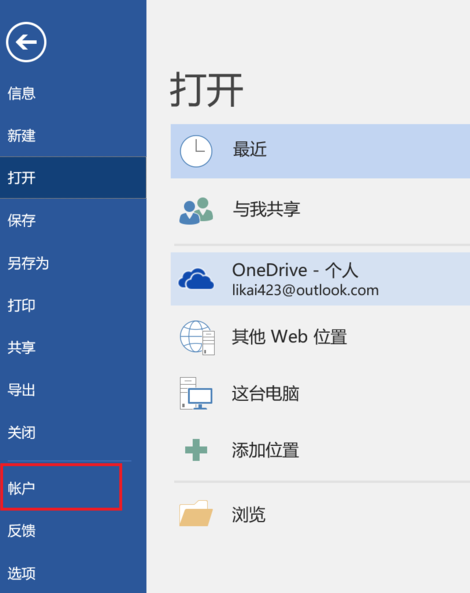Click the green plus add-place icon
The image size is (470, 593).
196,450
